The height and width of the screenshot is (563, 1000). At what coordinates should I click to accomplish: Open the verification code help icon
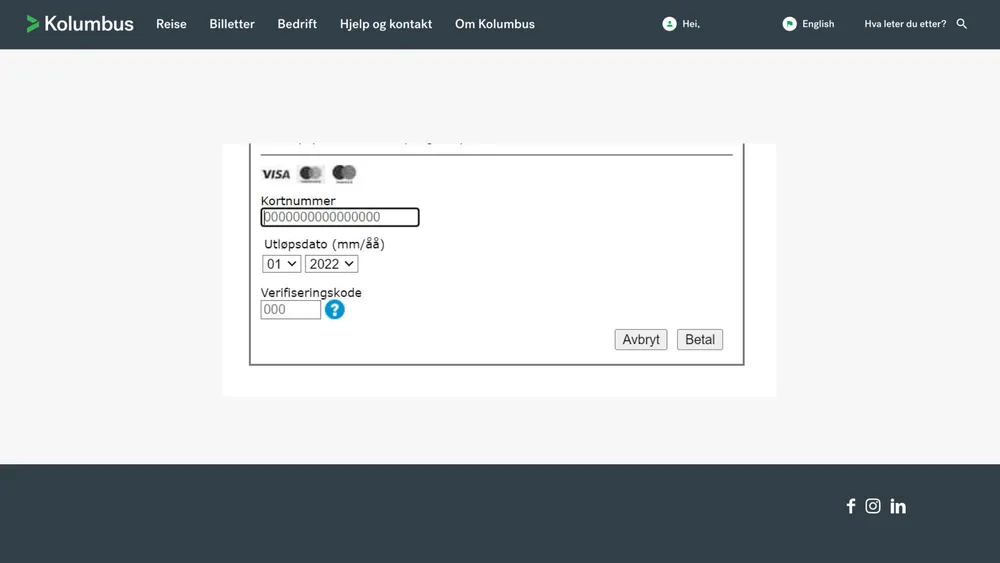tap(335, 310)
